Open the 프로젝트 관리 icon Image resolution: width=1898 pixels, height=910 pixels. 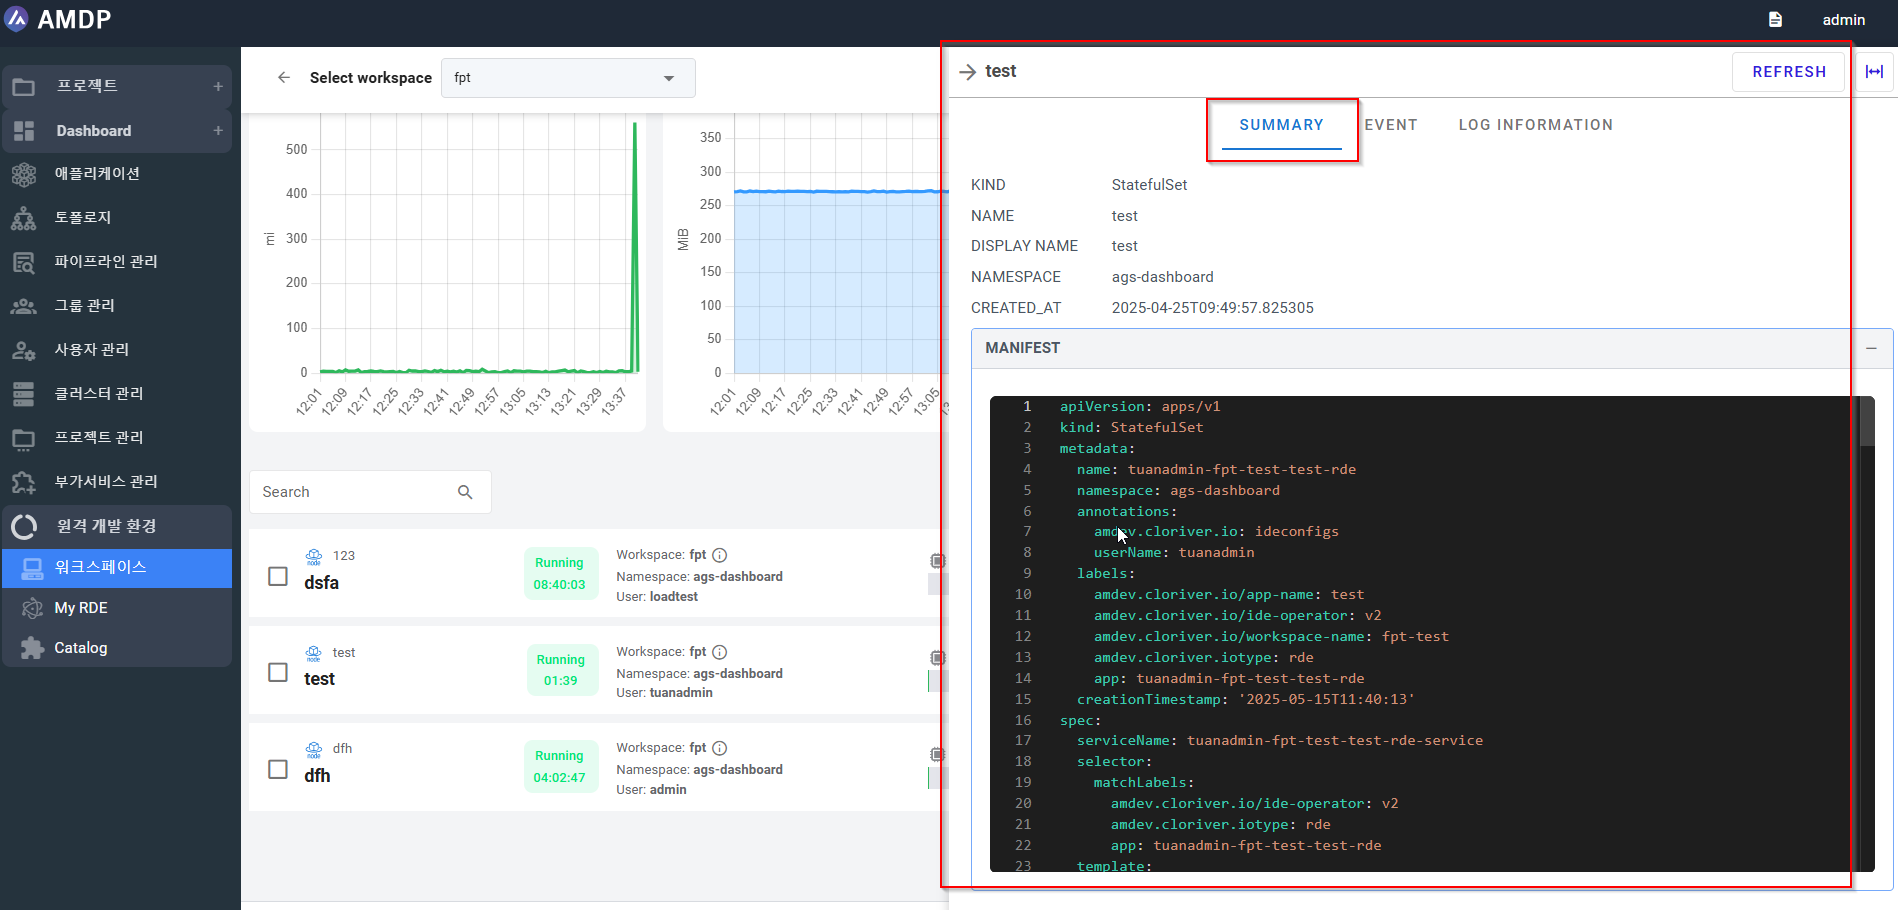[x=23, y=438]
